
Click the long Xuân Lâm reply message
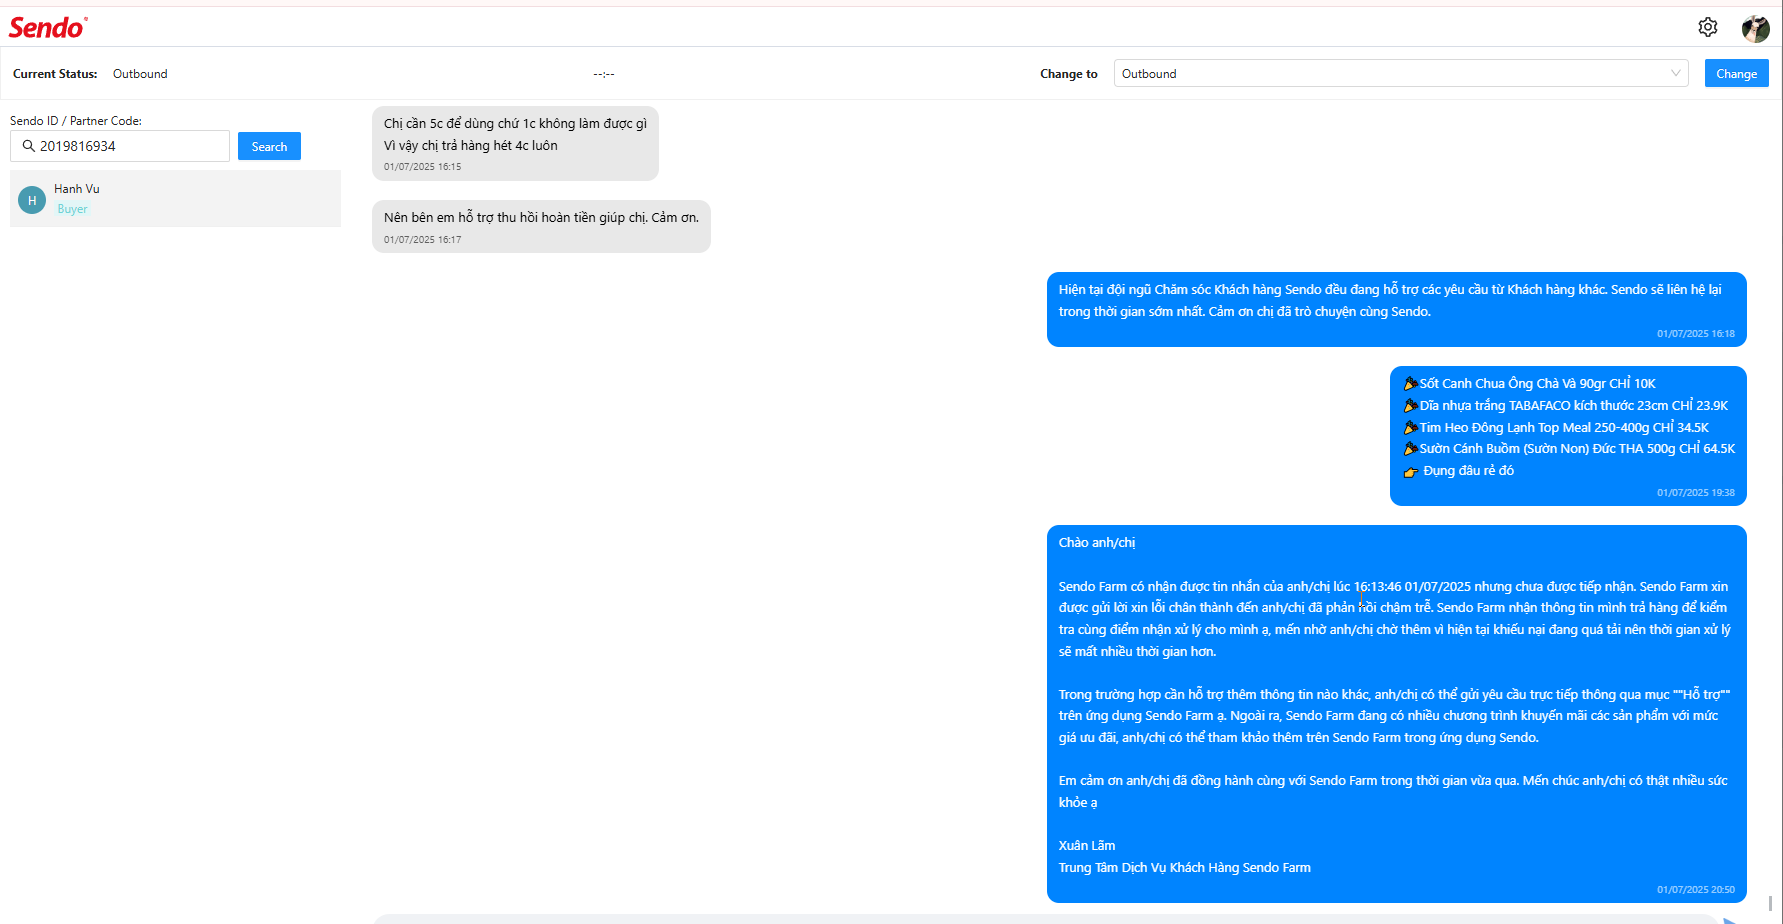point(1397,714)
